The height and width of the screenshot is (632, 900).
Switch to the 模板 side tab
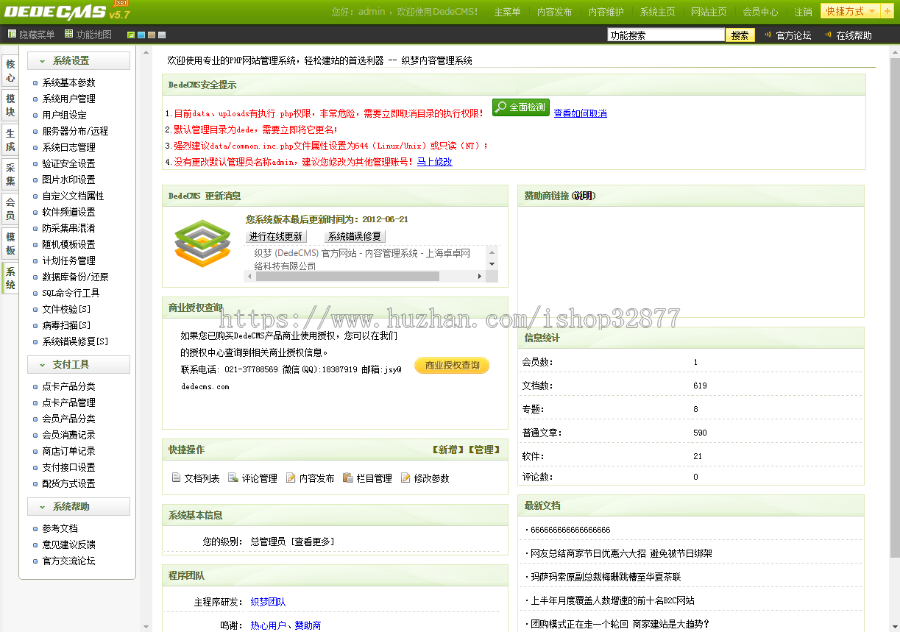10,243
